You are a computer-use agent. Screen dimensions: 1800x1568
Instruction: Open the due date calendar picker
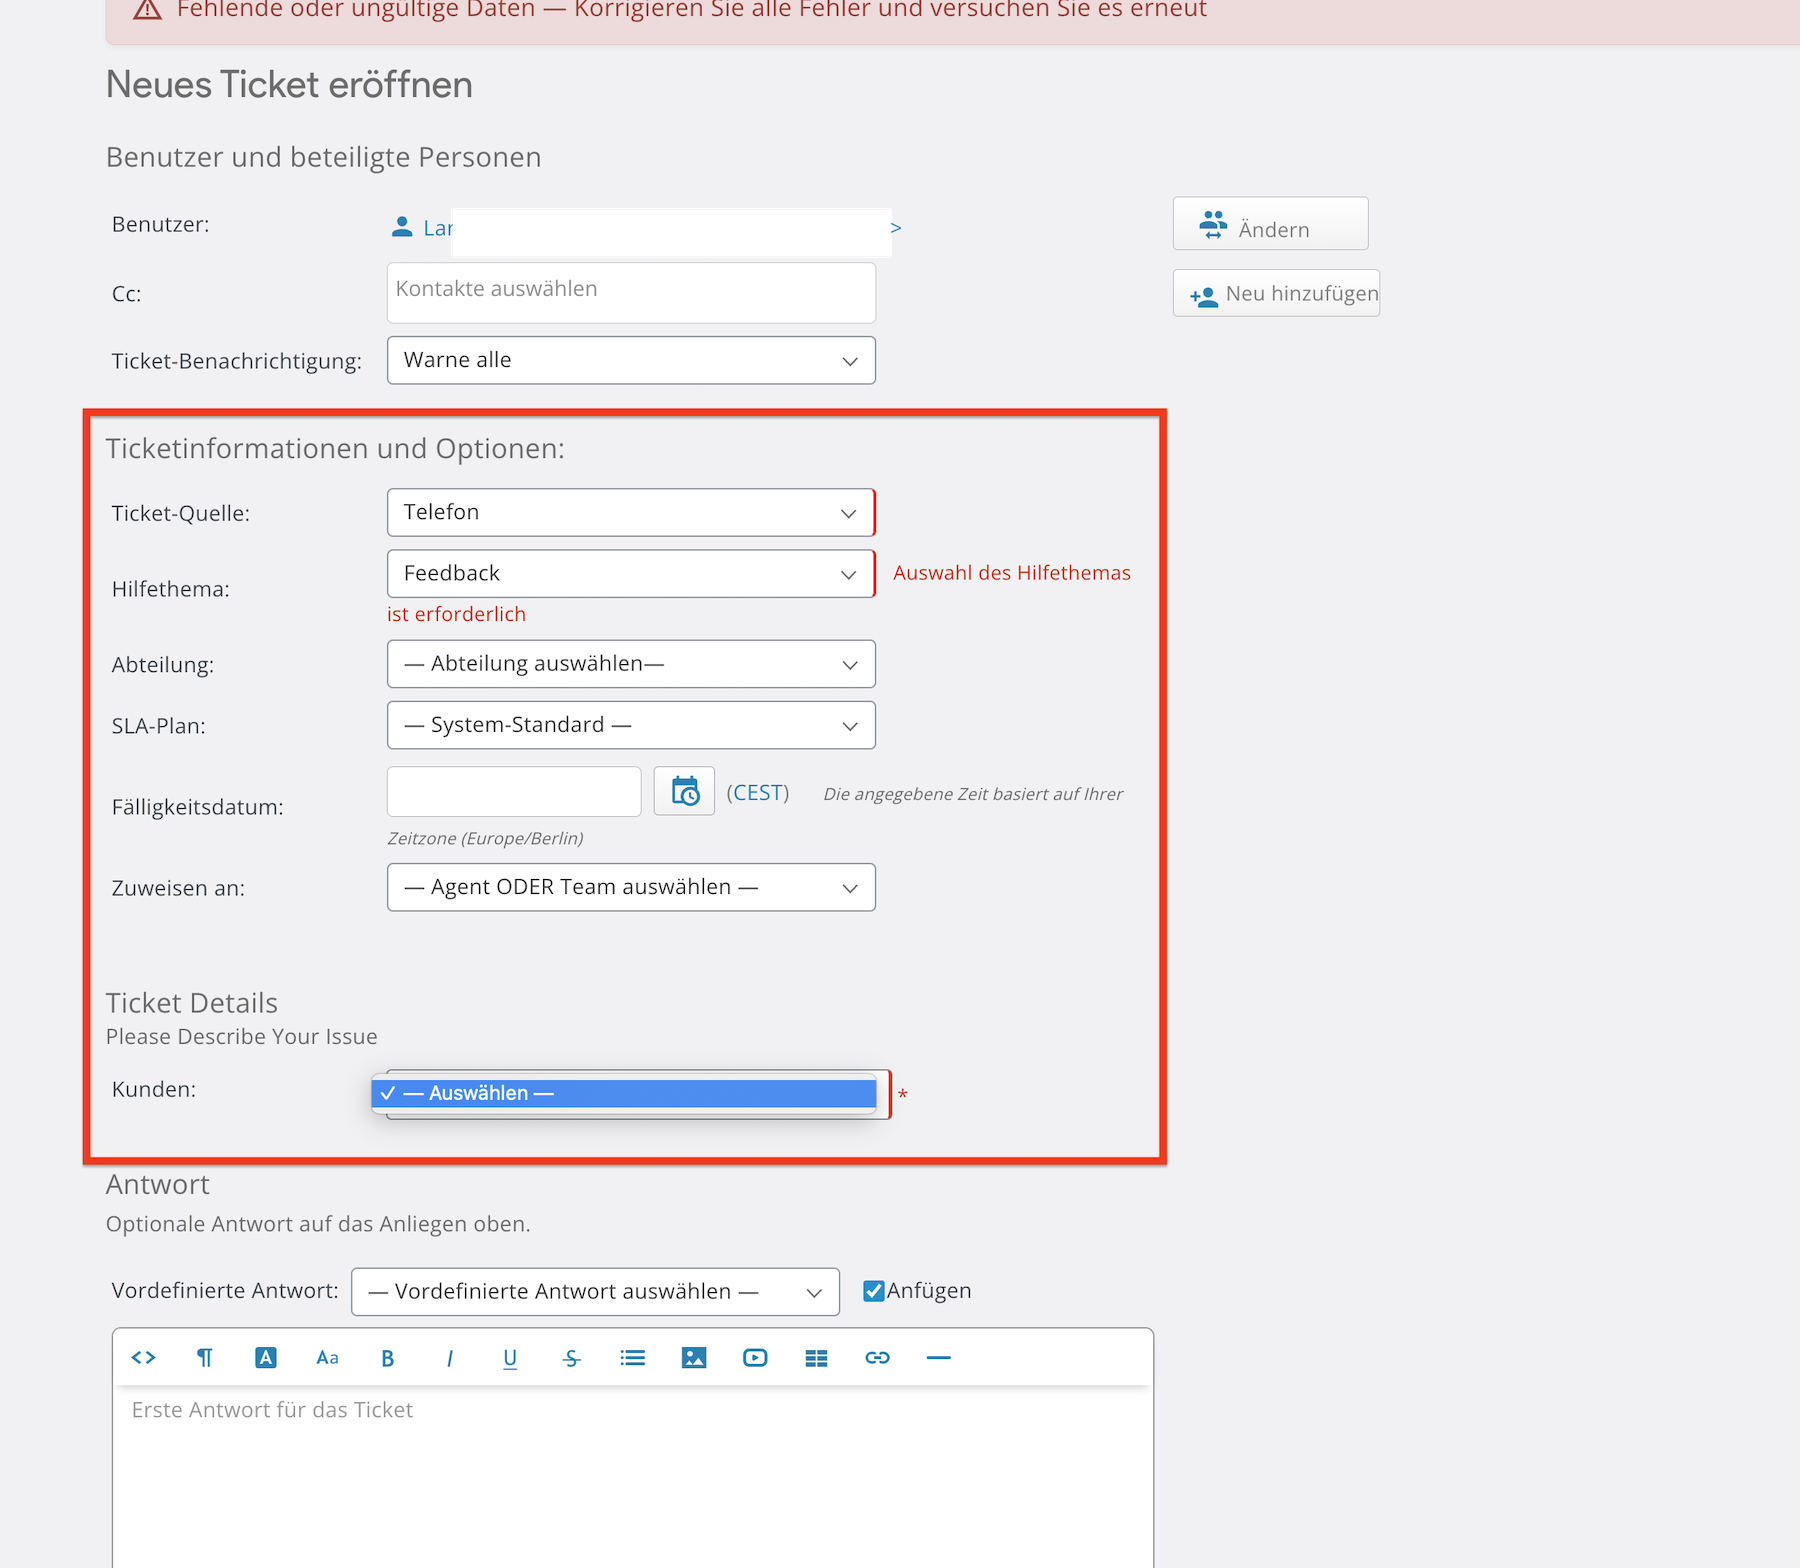pos(684,791)
